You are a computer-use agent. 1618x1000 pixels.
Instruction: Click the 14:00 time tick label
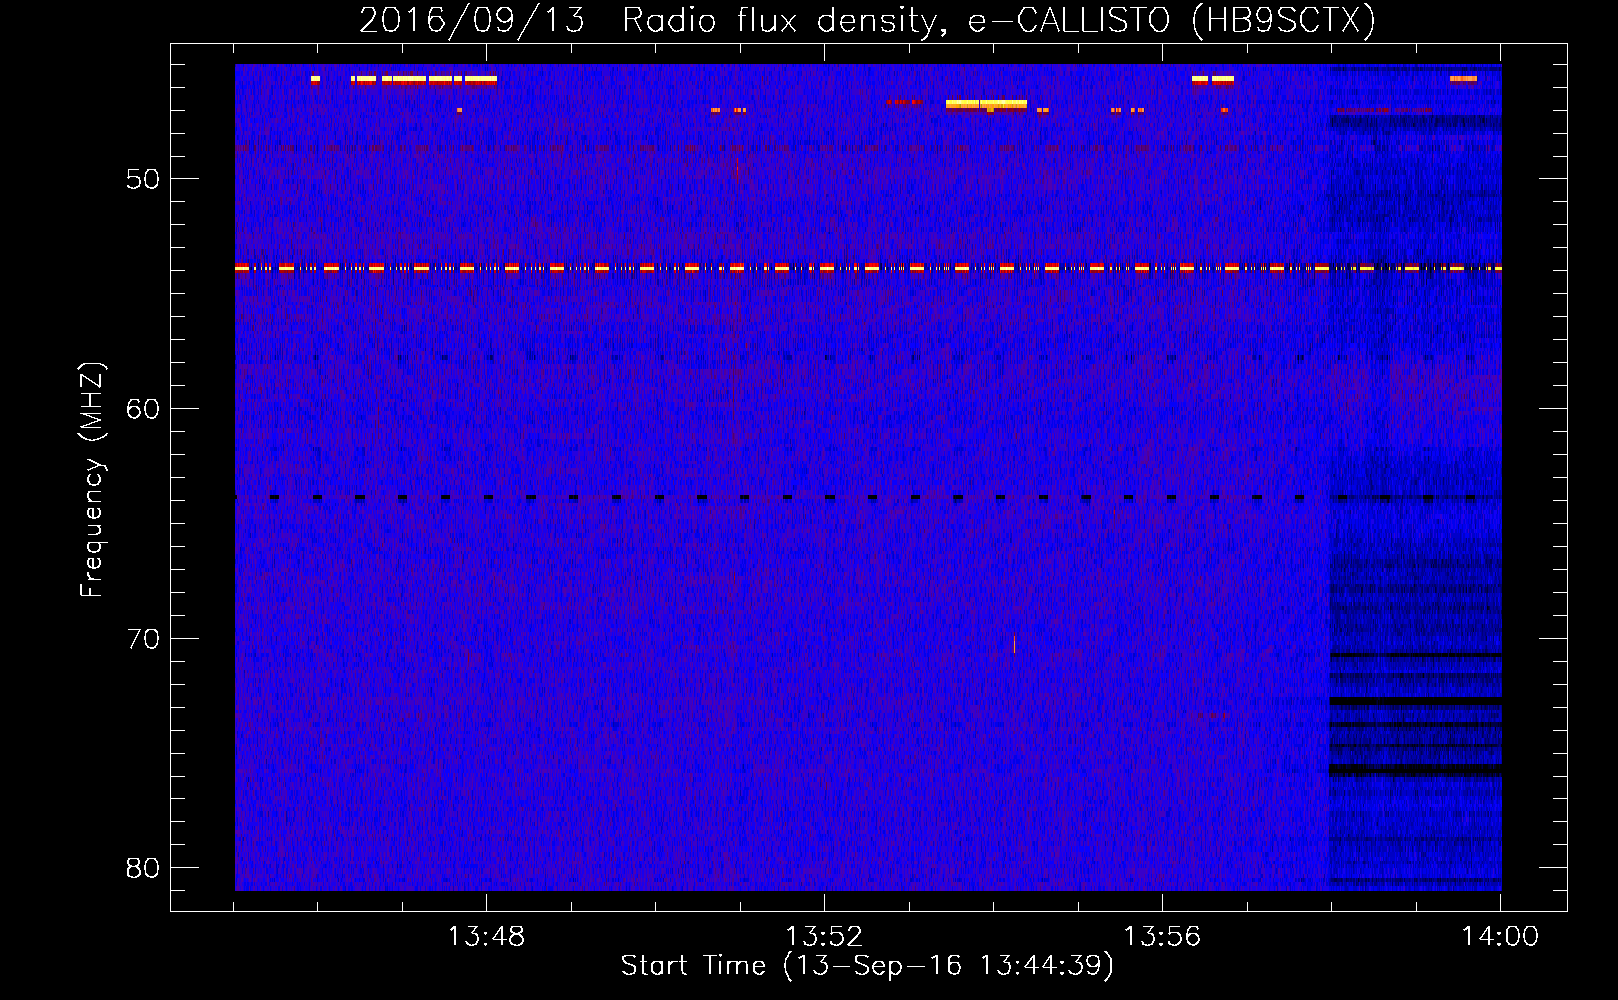pyautogui.click(x=1500, y=937)
